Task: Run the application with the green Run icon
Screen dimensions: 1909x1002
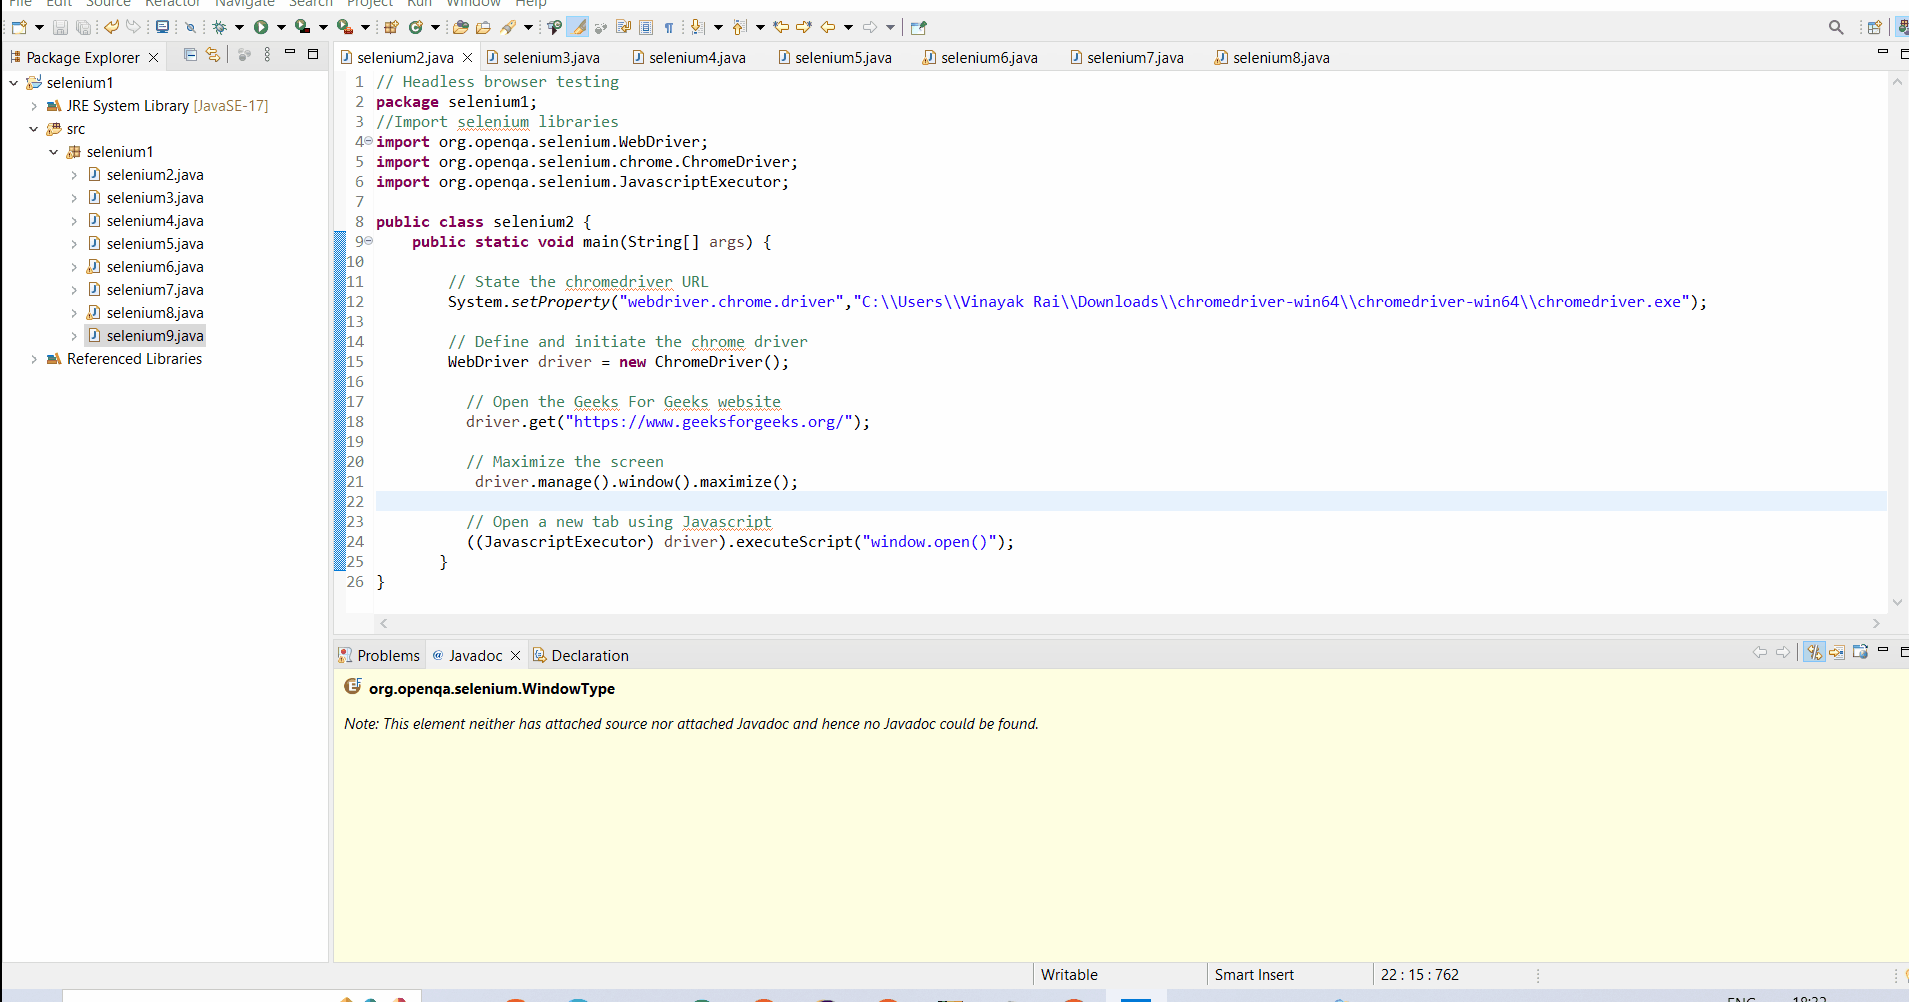Action: click(263, 27)
